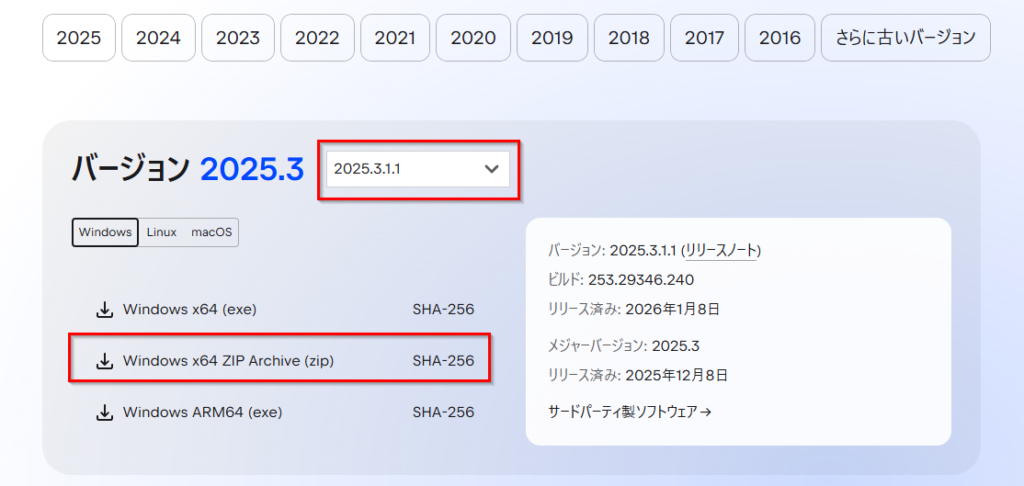Download the Windows x64 ZIP Archive

point(228,360)
